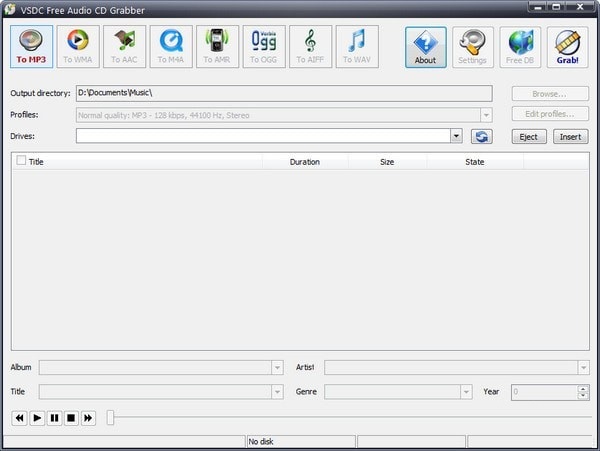Open the Album dropdown
600x451 pixels.
click(x=277, y=368)
